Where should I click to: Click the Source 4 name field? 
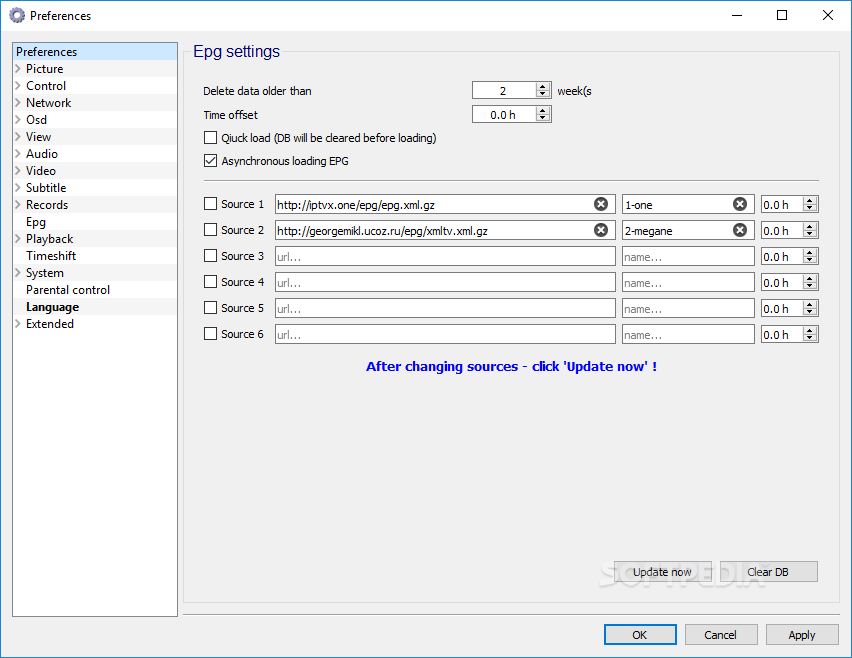click(x=688, y=282)
